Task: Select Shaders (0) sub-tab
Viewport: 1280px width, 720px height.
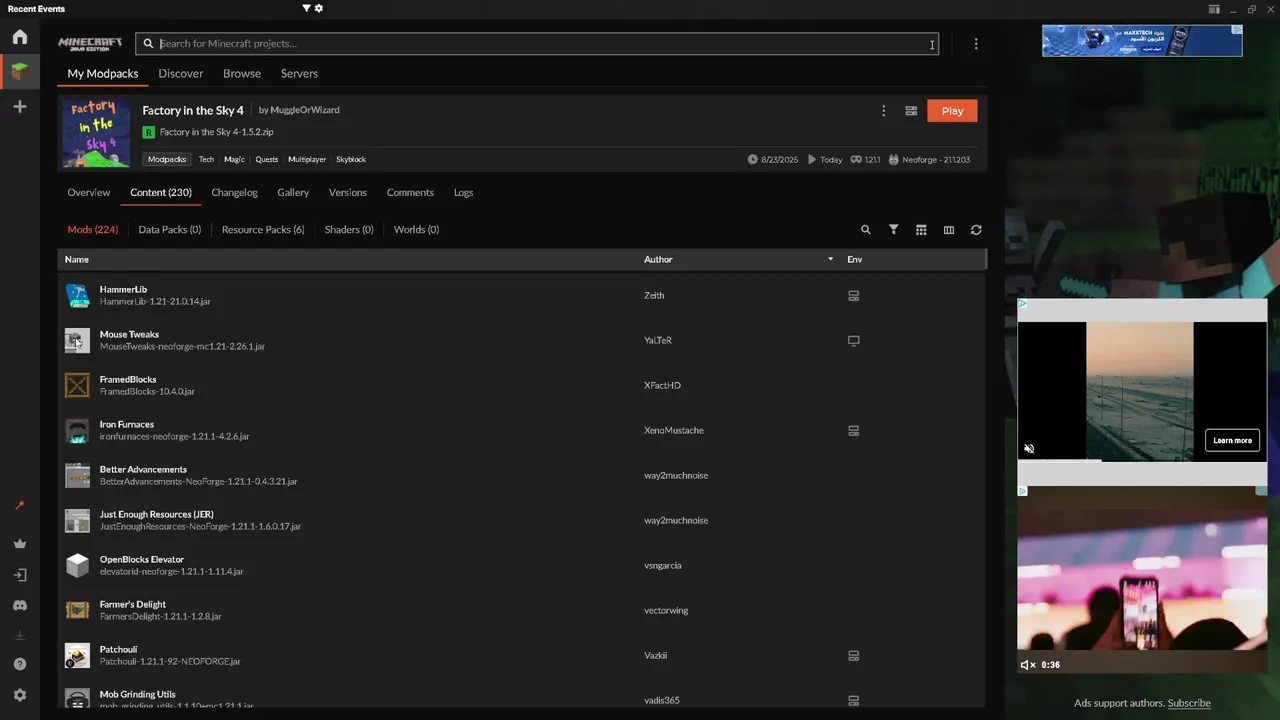Action: click(349, 229)
